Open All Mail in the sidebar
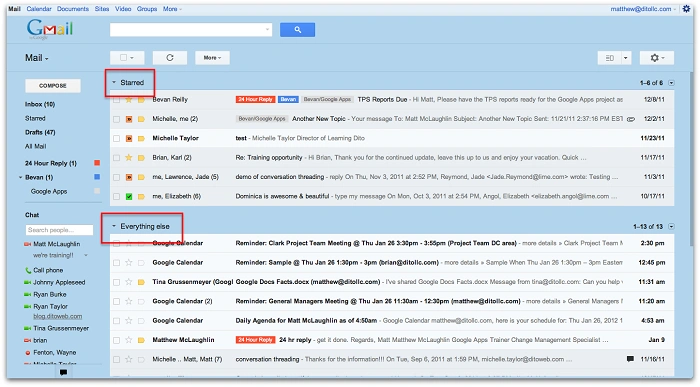This screenshot has width=700, height=387. tap(35, 146)
